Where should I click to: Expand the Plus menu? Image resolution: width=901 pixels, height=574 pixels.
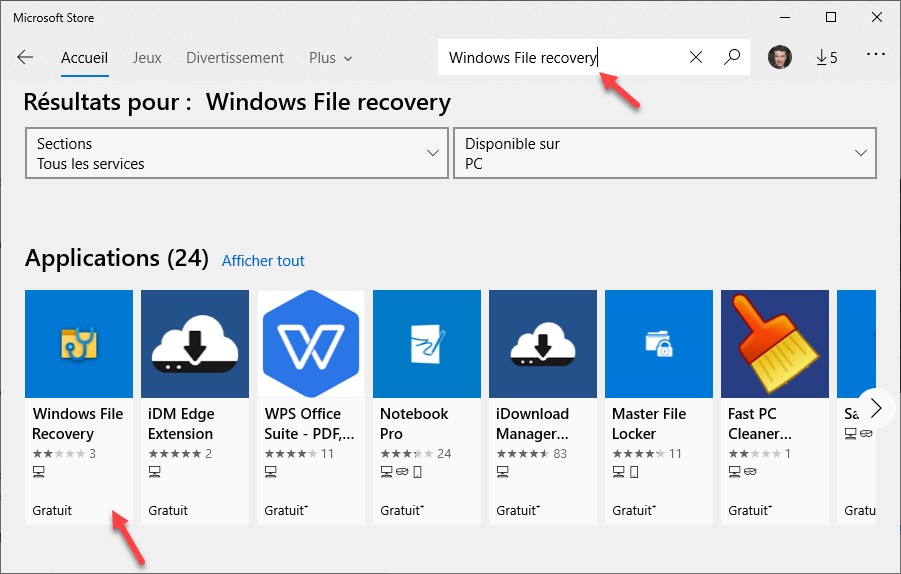pyautogui.click(x=330, y=58)
